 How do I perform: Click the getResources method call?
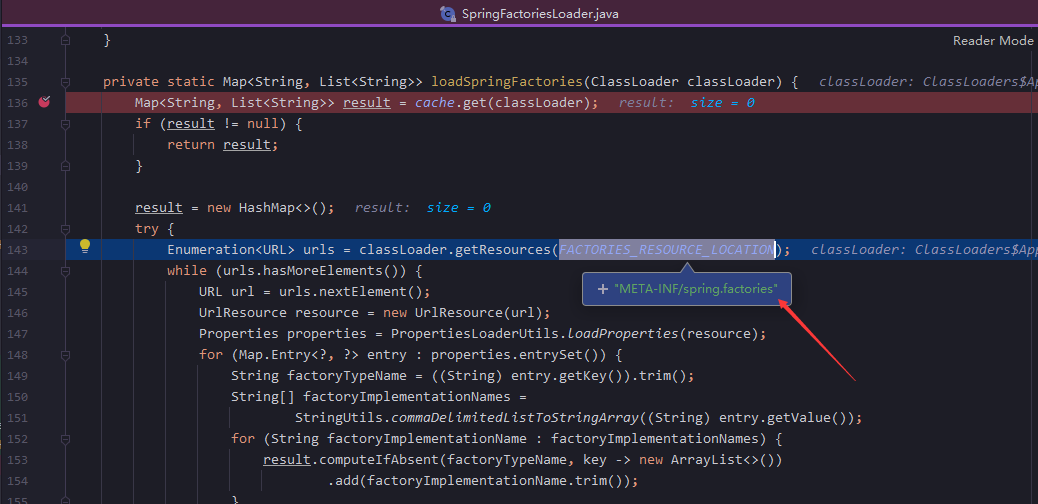[503, 250]
